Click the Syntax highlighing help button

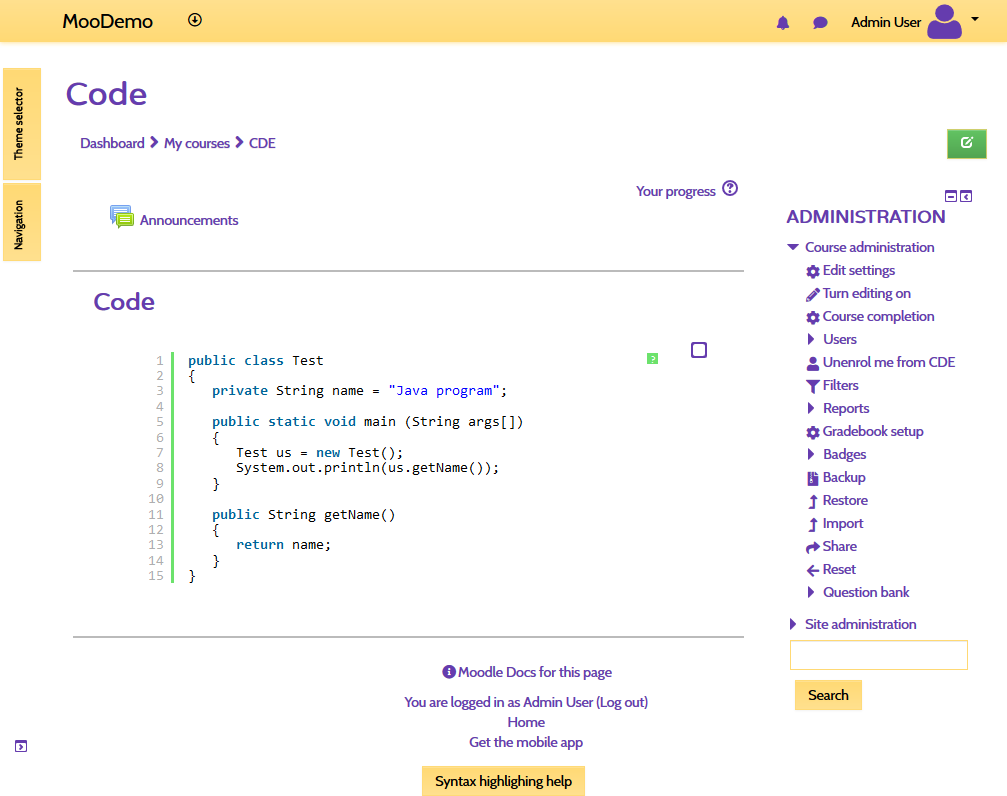click(504, 781)
